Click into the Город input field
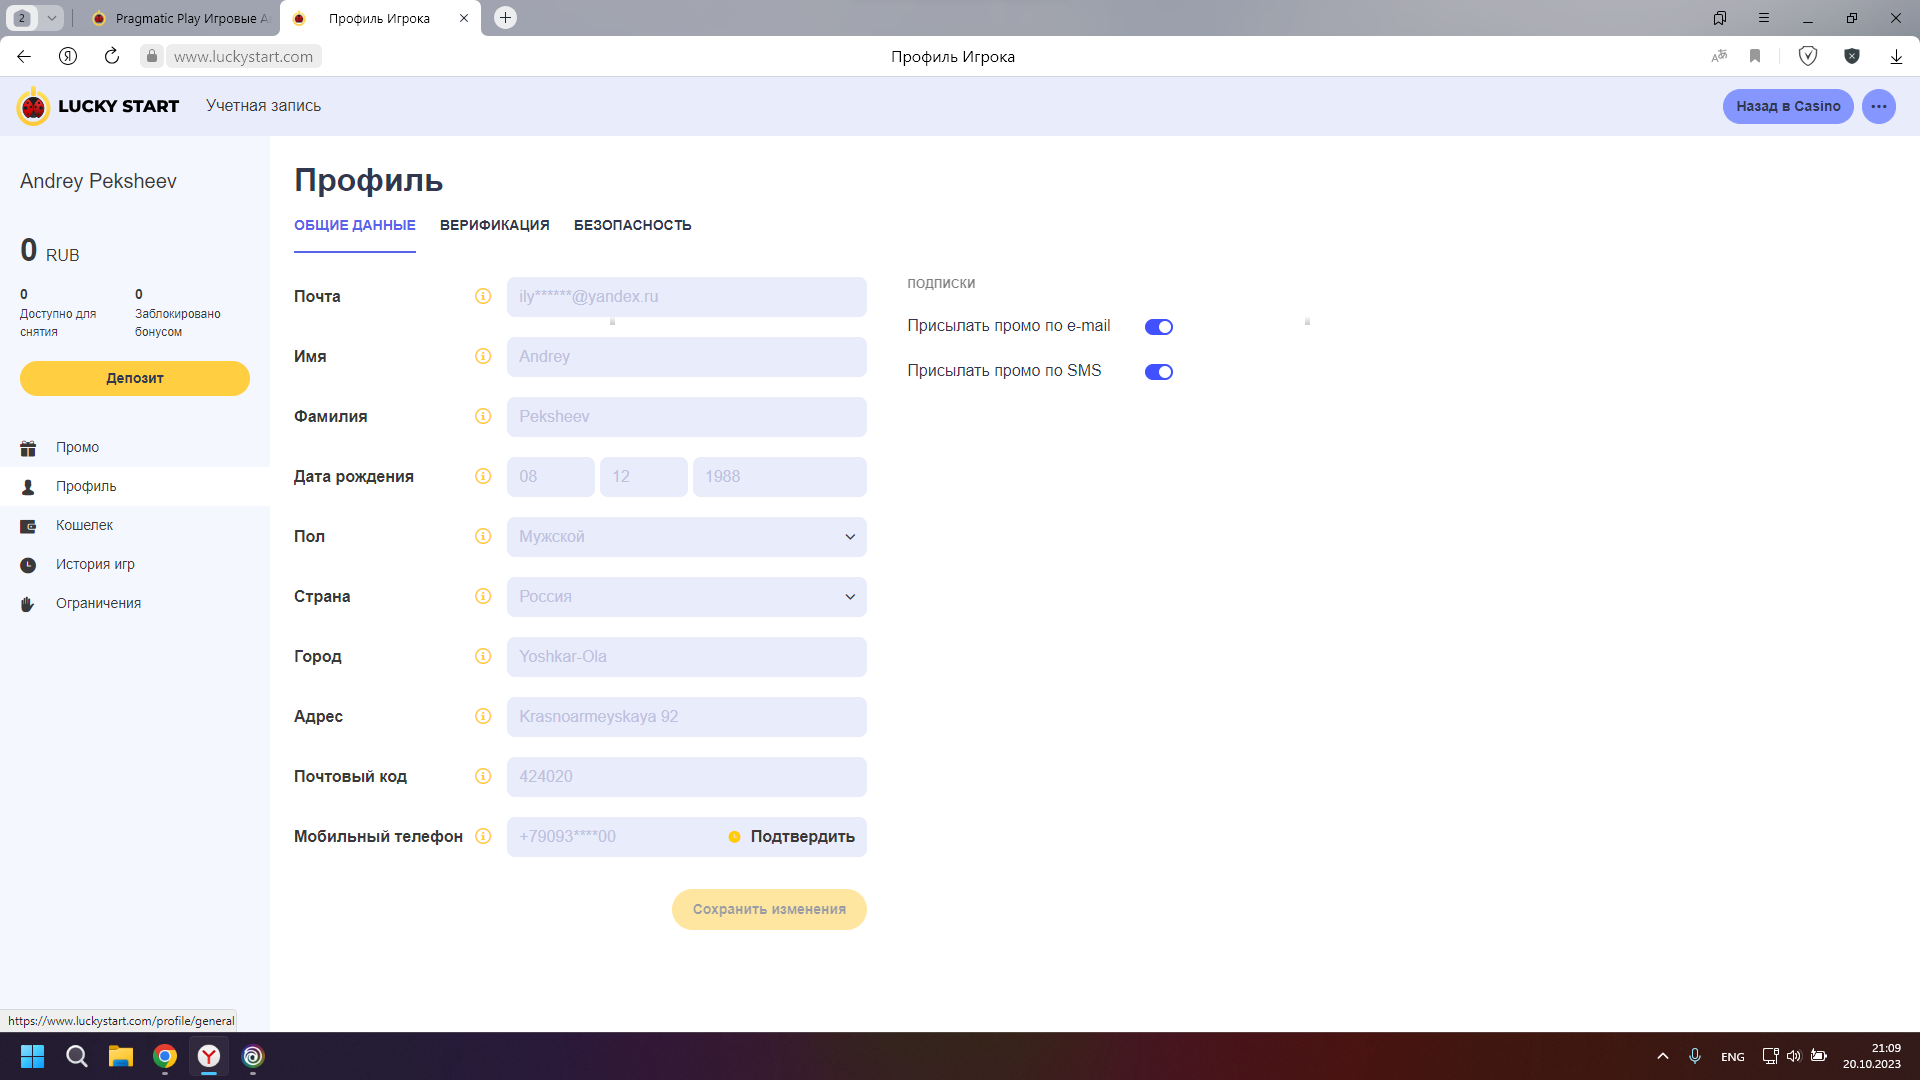This screenshot has height=1080, width=1920. [x=686, y=657]
